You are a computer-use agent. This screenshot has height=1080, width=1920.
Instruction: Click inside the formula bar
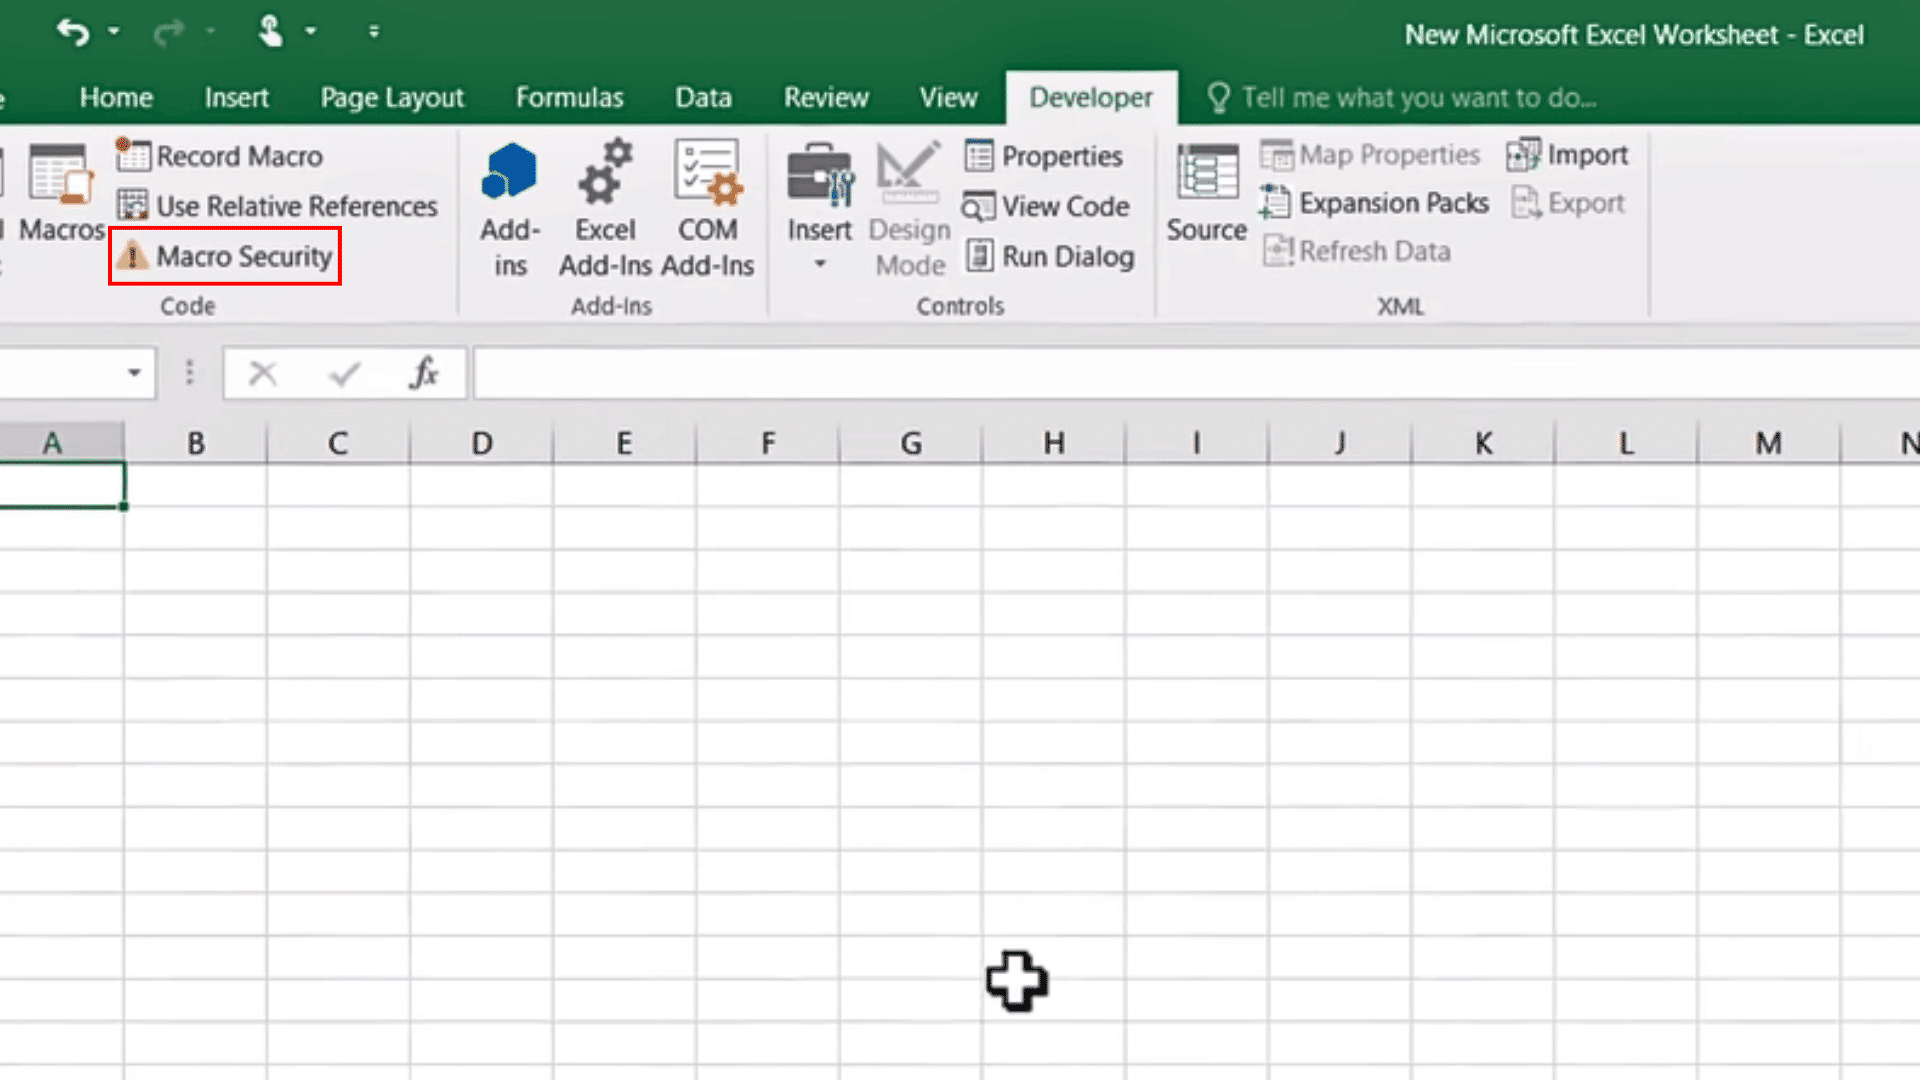(1196, 373)
